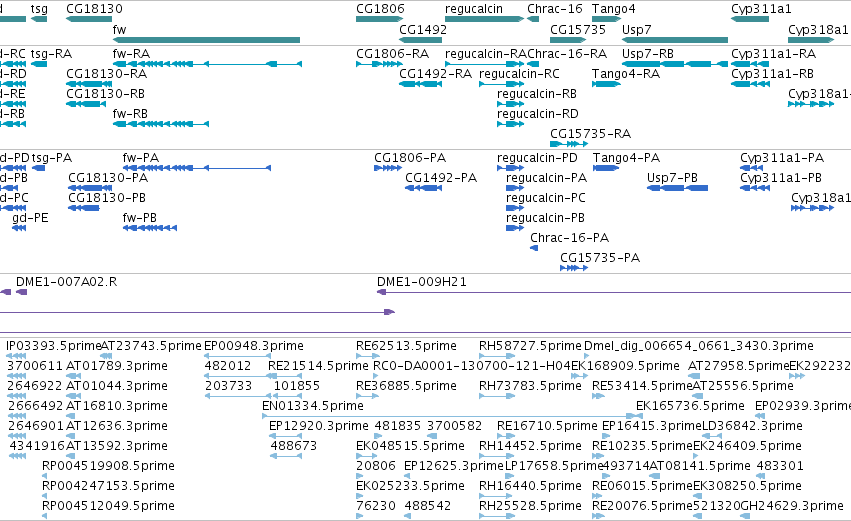Click the tsg gene feature
Image resolution: width=851 pixels, height=521 pixels.
39,19
